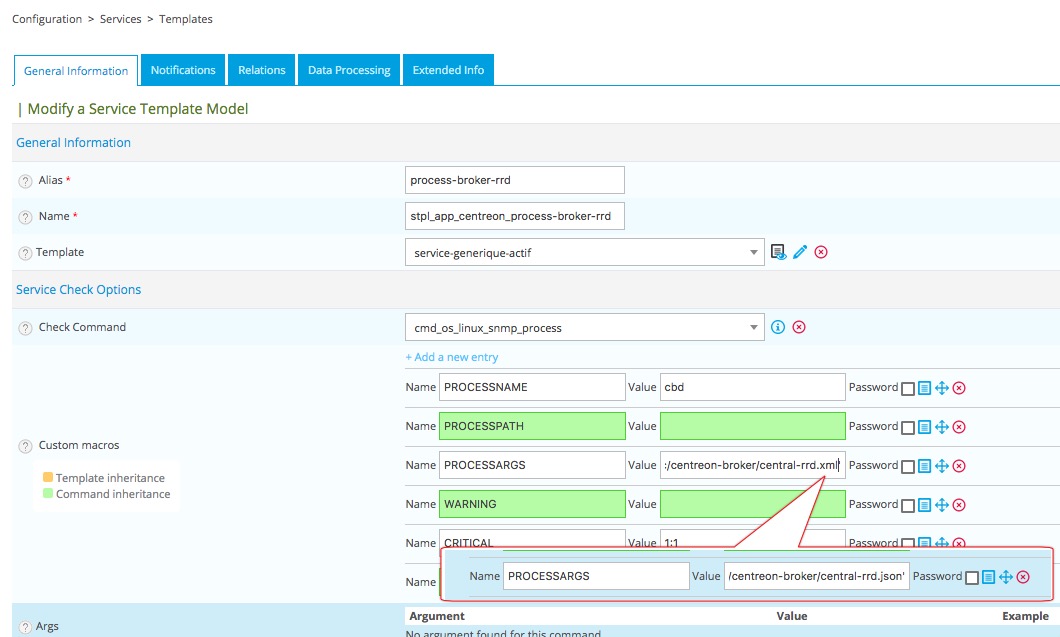This screenshot has height=637, width=1060.
Task: Enable Password checkbox for PROCESSNAME macro
Action: click(908, 388)
